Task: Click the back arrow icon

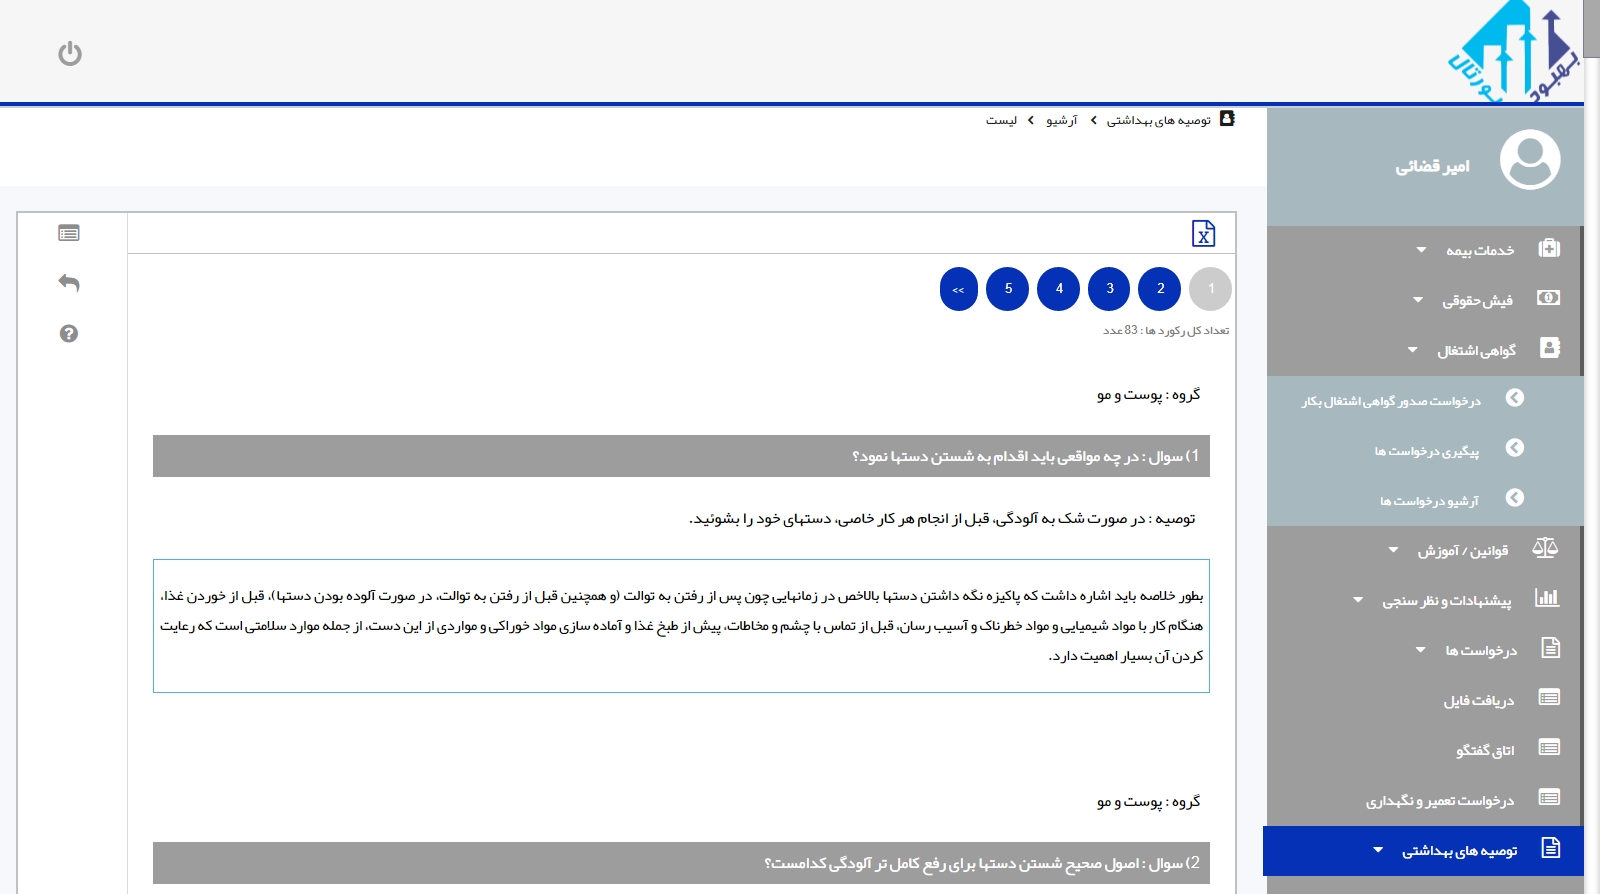Action: (x=69, y=283)
